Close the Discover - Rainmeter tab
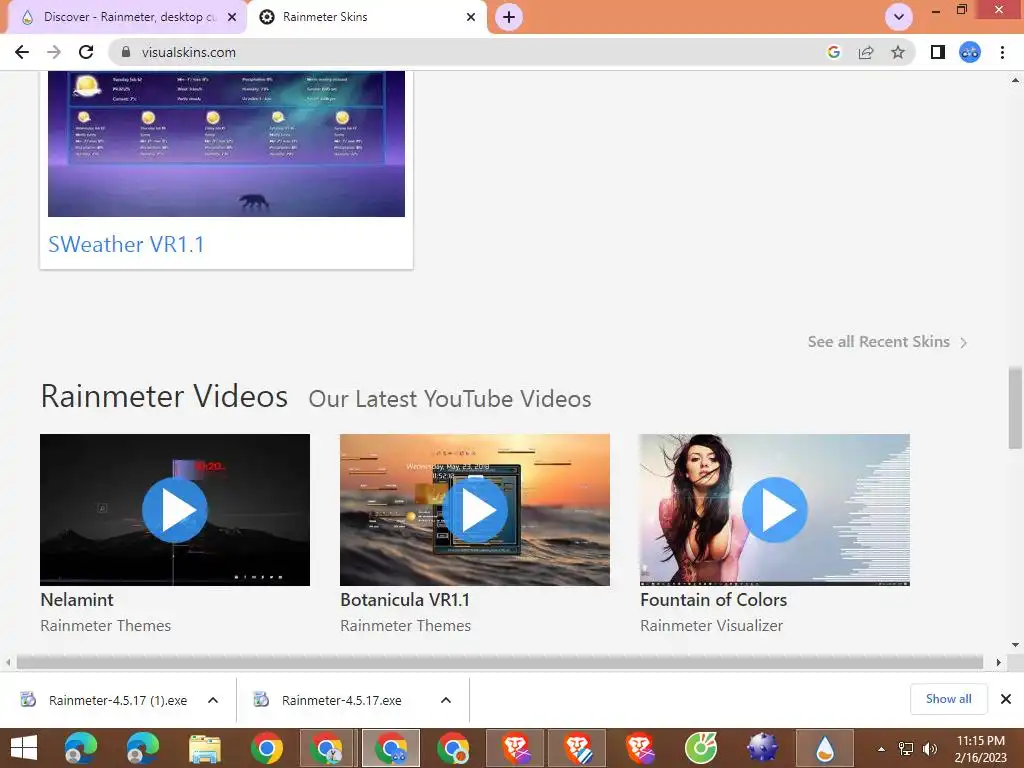The image size is (1024, 768). pyautogui.click(x=232, y=17)
